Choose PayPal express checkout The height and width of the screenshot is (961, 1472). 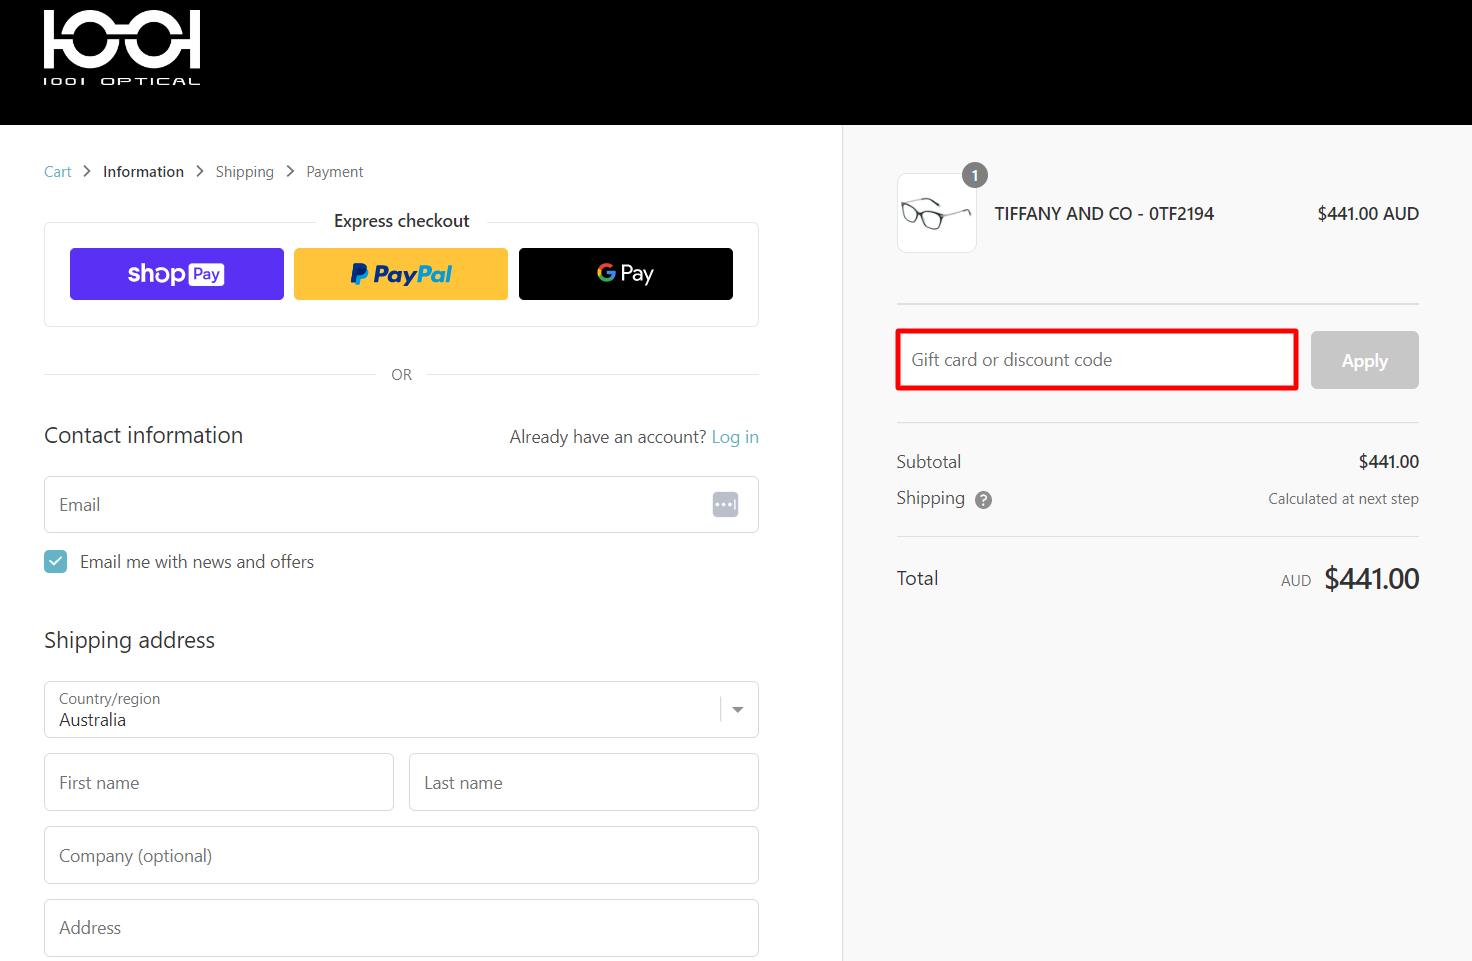[x=401, y=274]
